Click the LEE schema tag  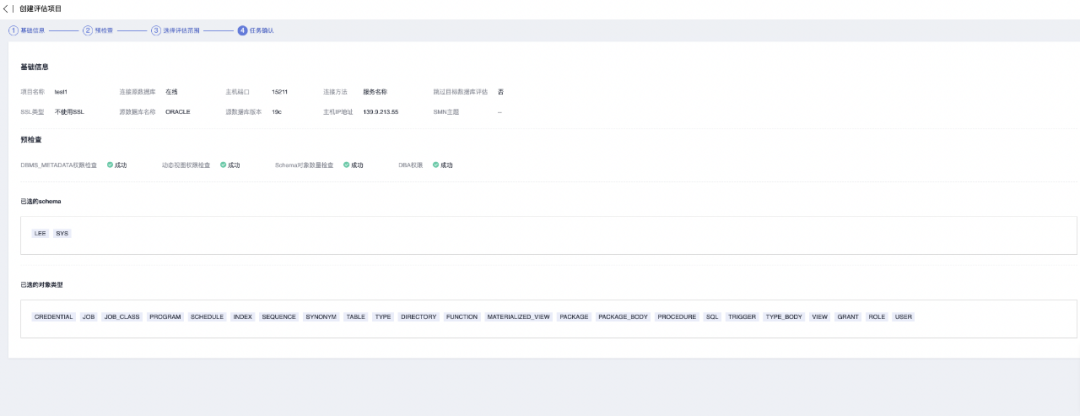[40, 233]
